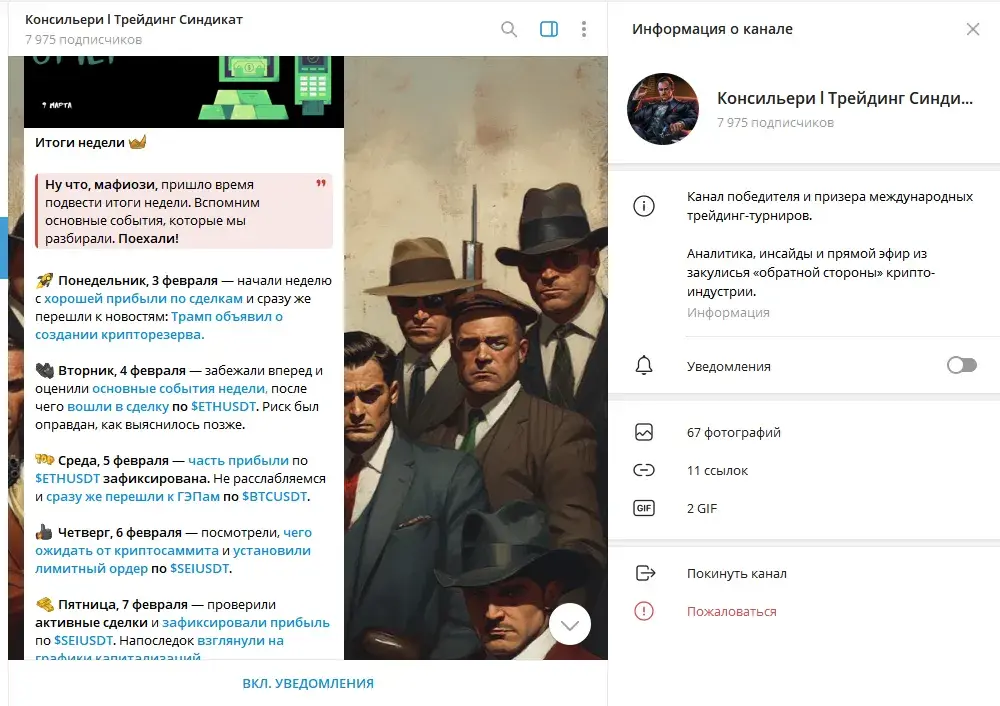
Task: Open link часть прибыли
Action: 239,460
